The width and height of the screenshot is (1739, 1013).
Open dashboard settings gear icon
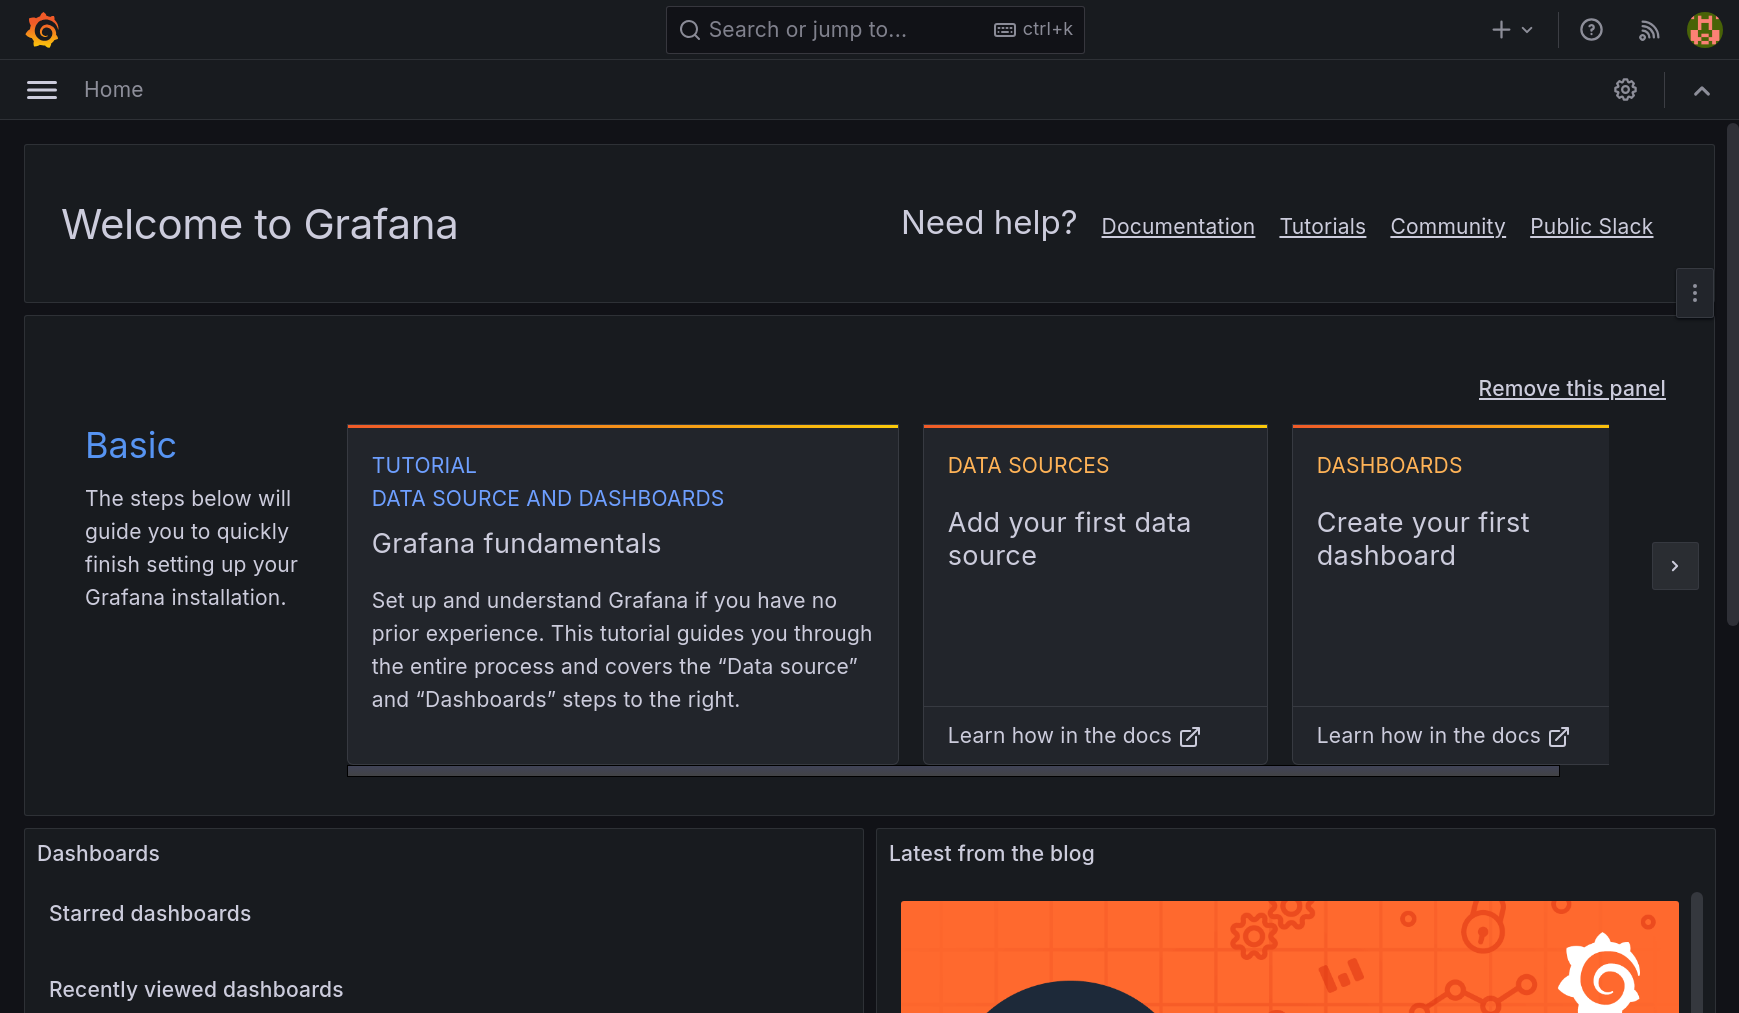[x=1626, y=90]
